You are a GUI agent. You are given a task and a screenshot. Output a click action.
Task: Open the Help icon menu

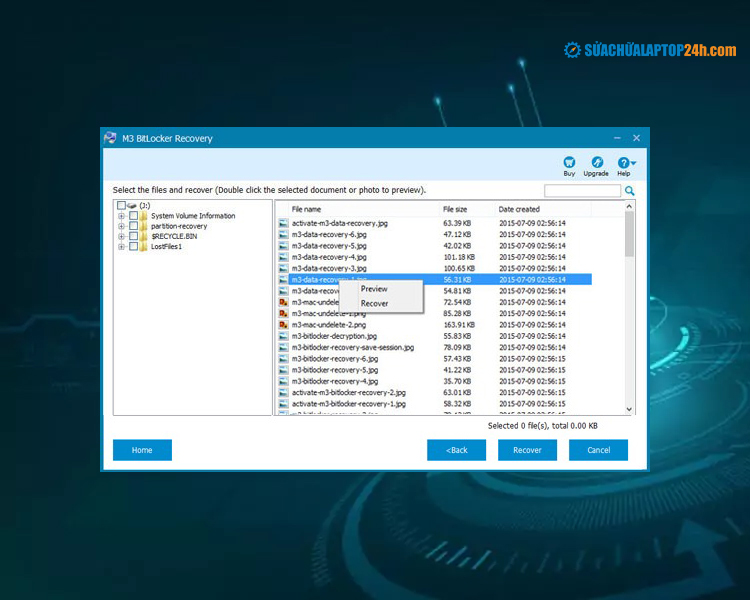[625, 163]
